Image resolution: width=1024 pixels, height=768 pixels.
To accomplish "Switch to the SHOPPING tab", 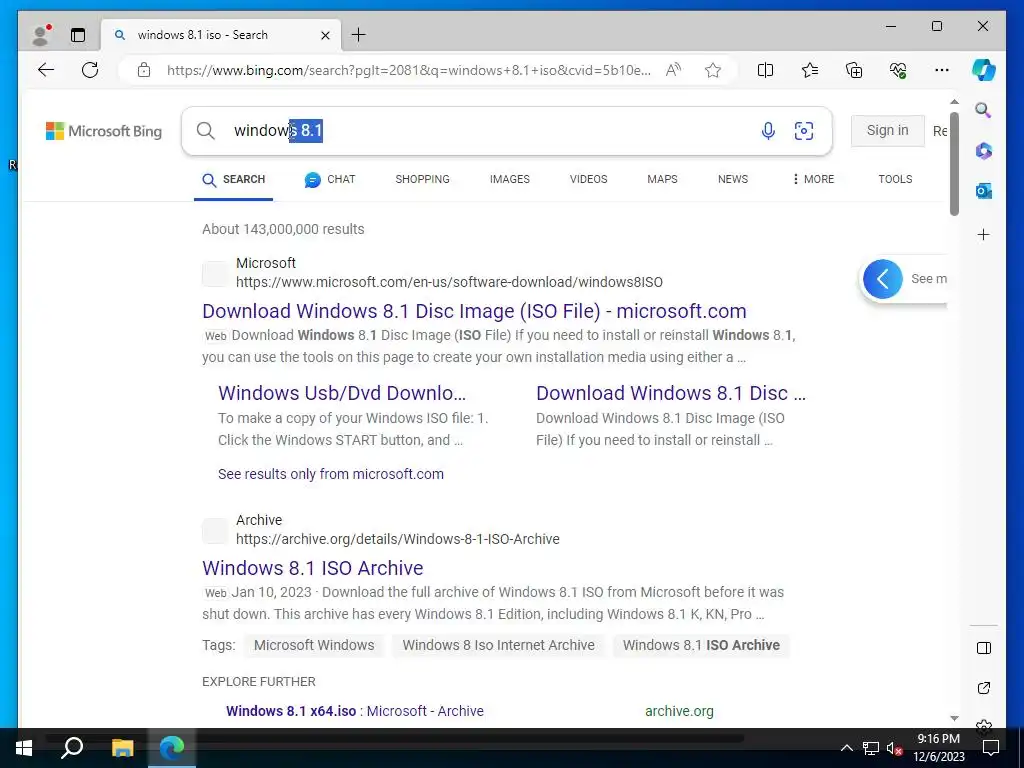I will 422,179.
